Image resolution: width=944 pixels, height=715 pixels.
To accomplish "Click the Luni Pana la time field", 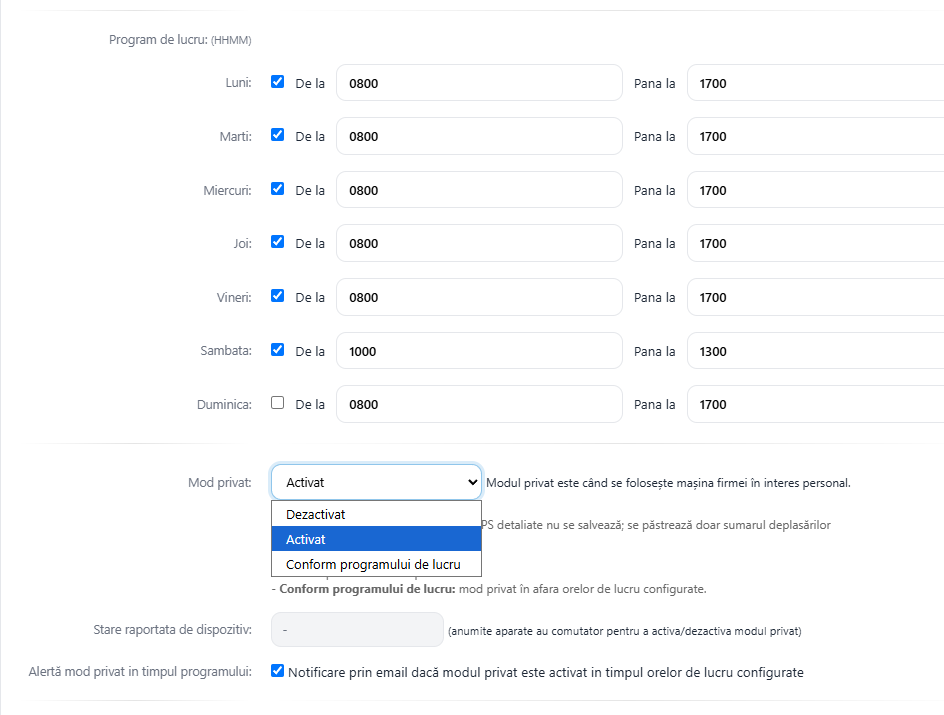I will click(x=816, y=83).
